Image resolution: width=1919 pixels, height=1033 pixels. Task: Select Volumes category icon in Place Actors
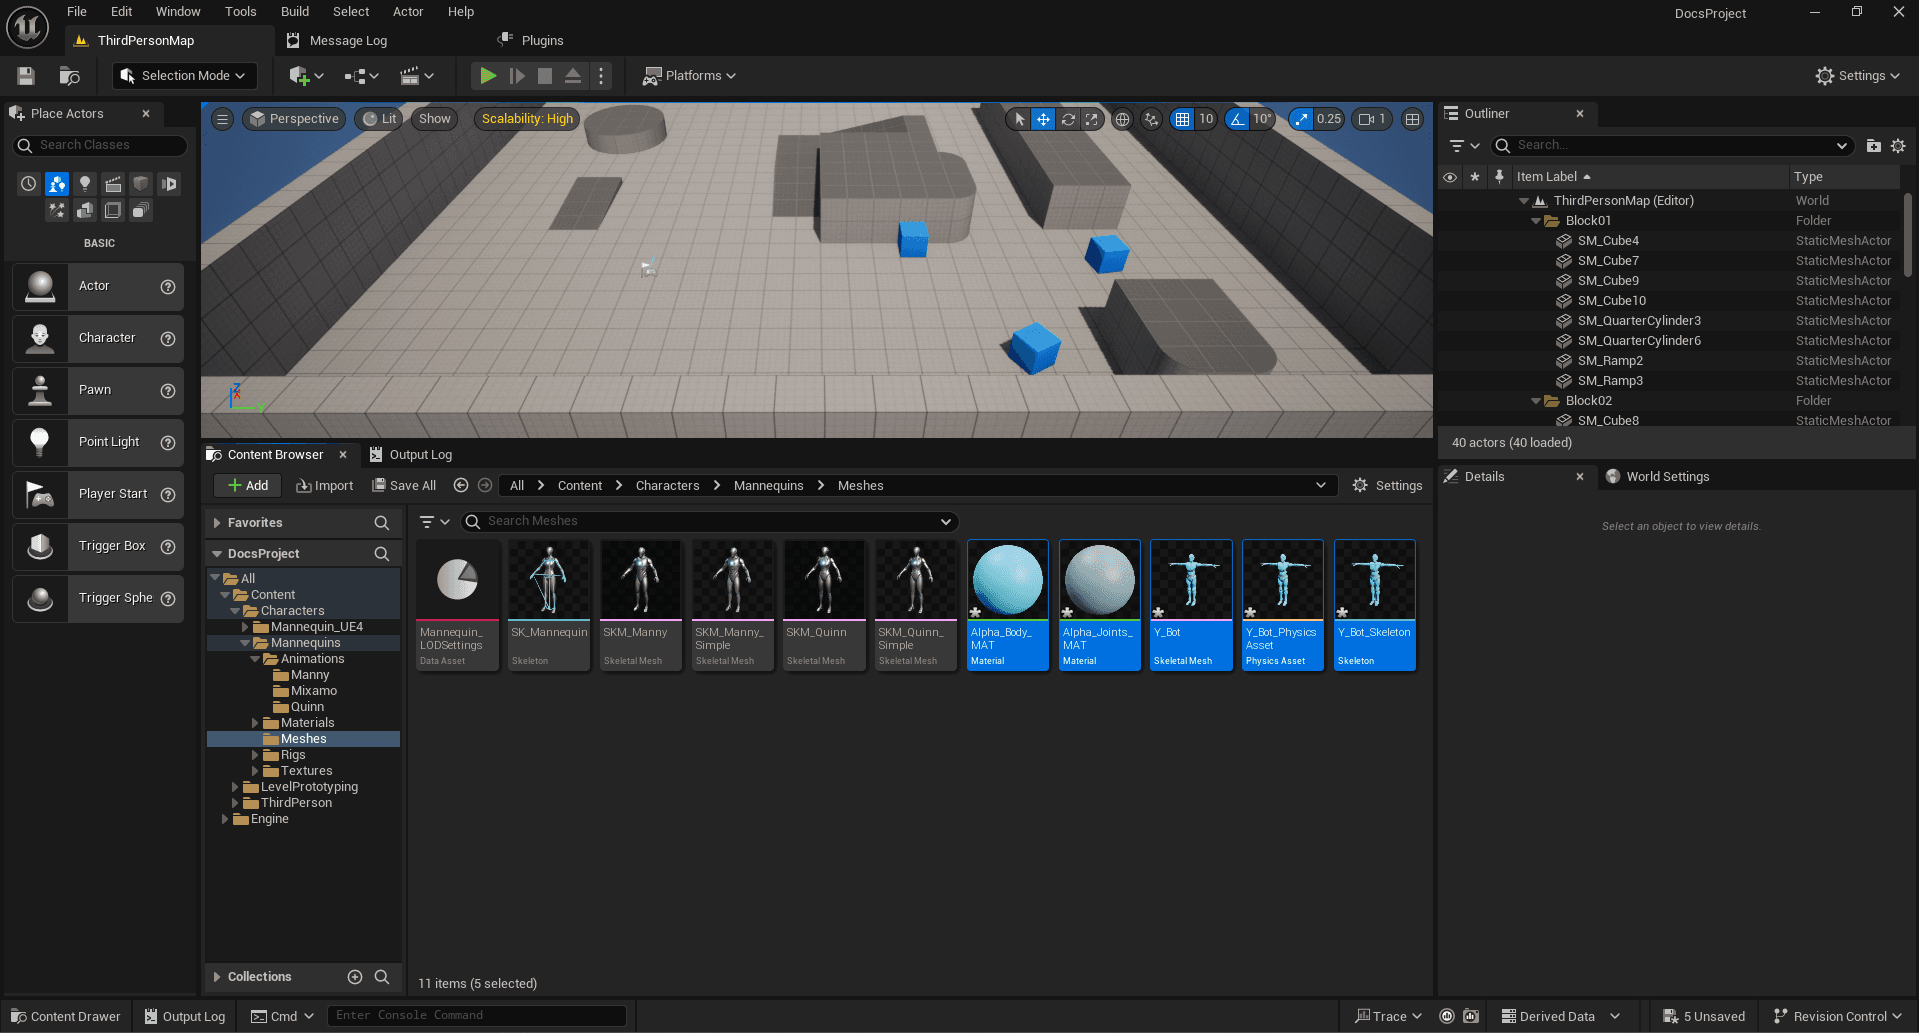(113, 210)
